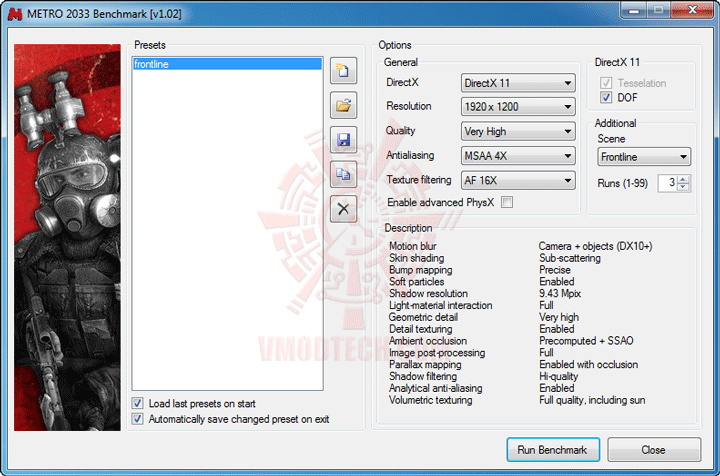Image resolution: width=720 pixels, height=476 pixels.
Task: Click the 'Full quality, including sun' text
Action: coord(592,400)
